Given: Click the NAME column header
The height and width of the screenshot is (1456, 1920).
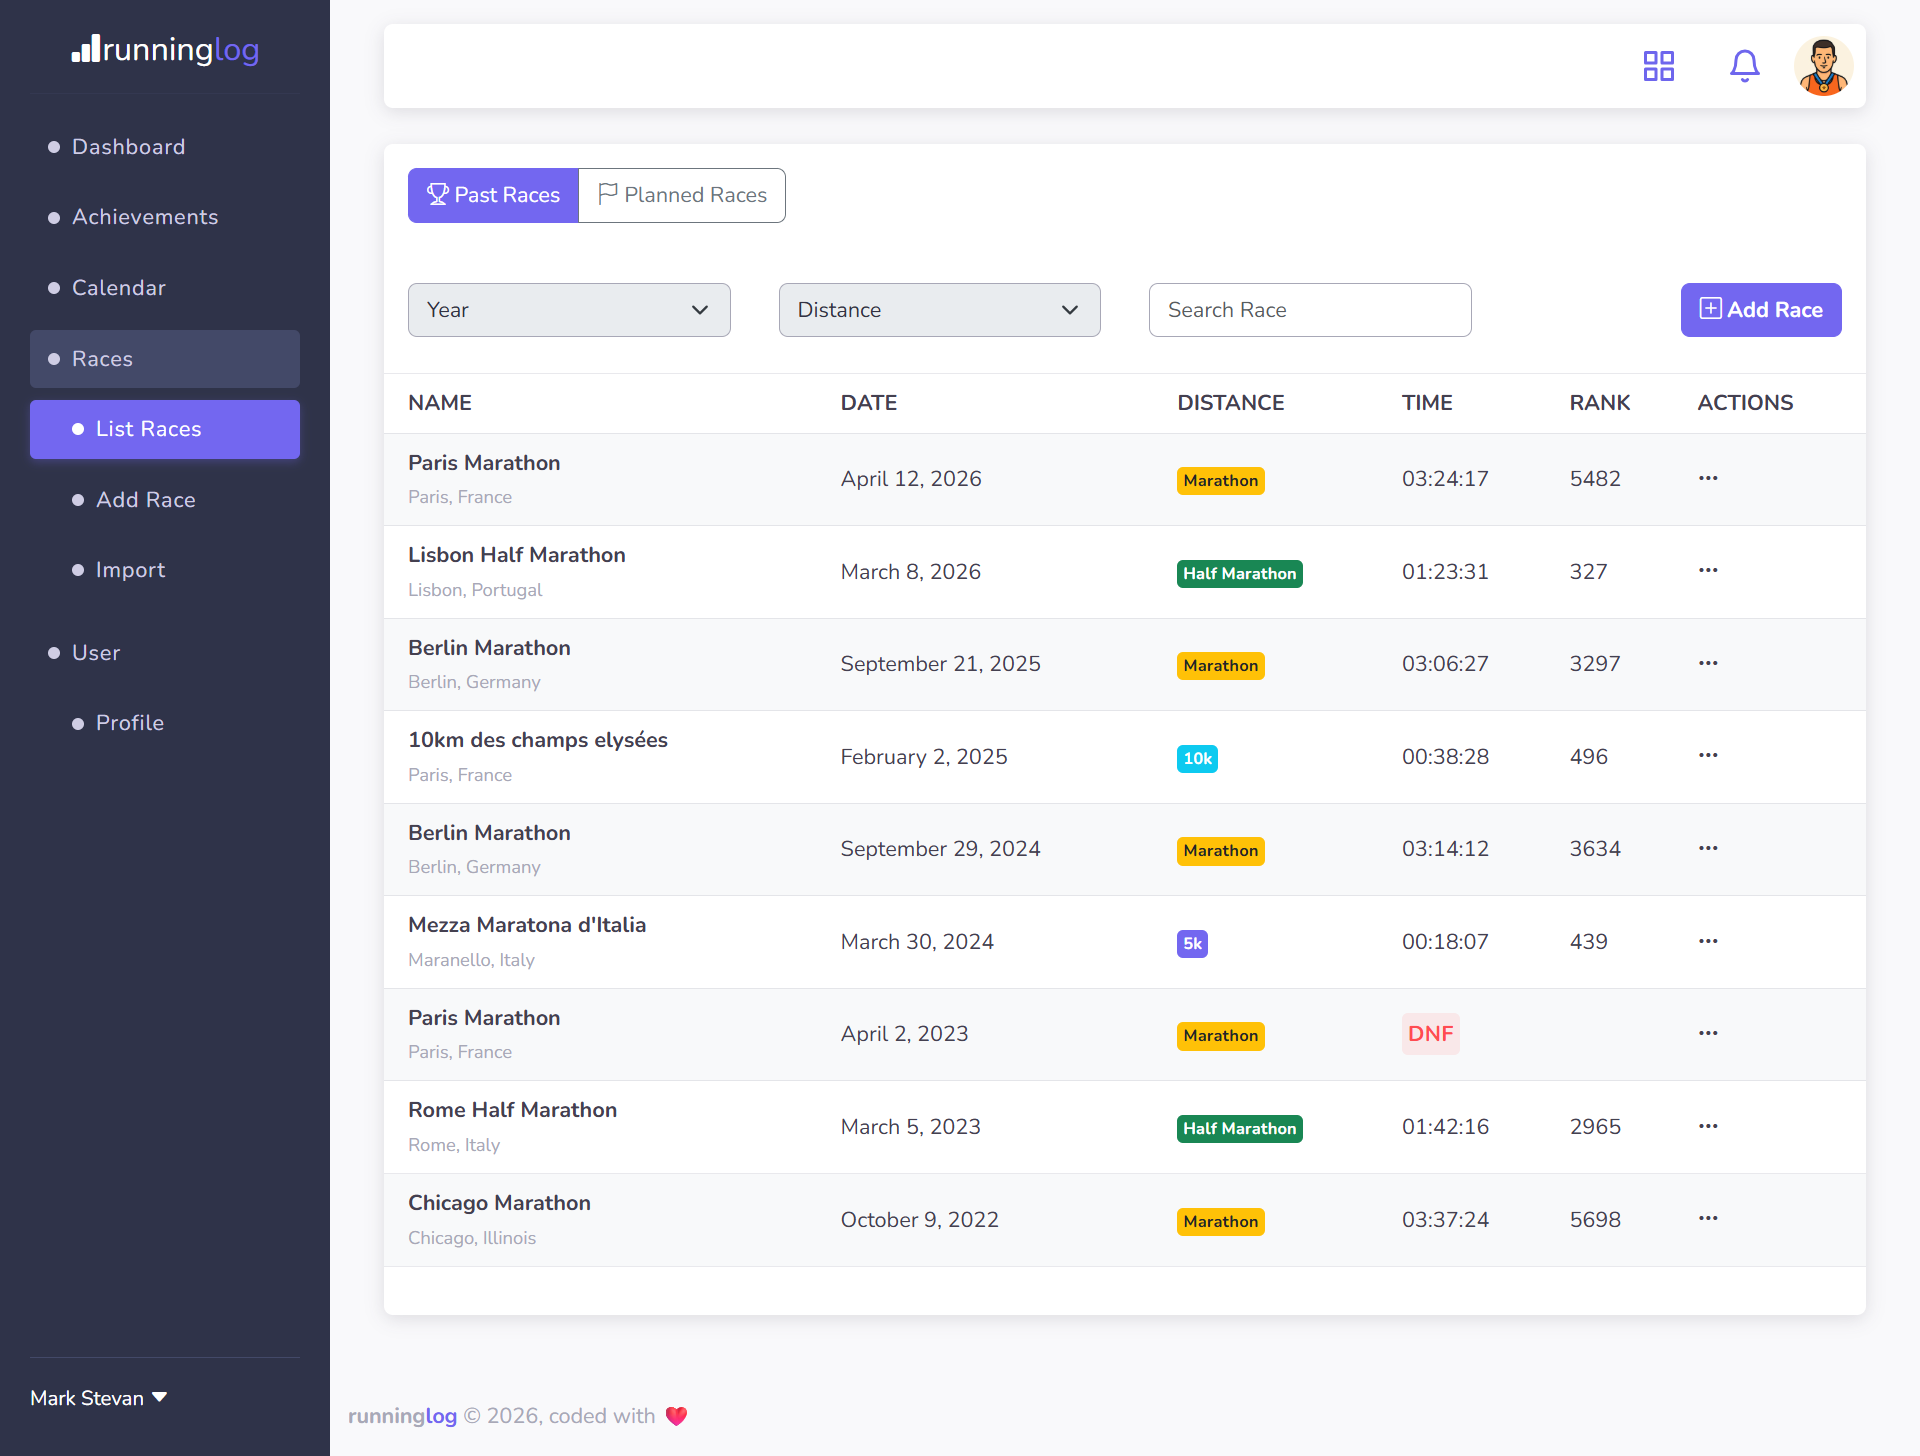Looking at the screenshot, I should [440, 403].
